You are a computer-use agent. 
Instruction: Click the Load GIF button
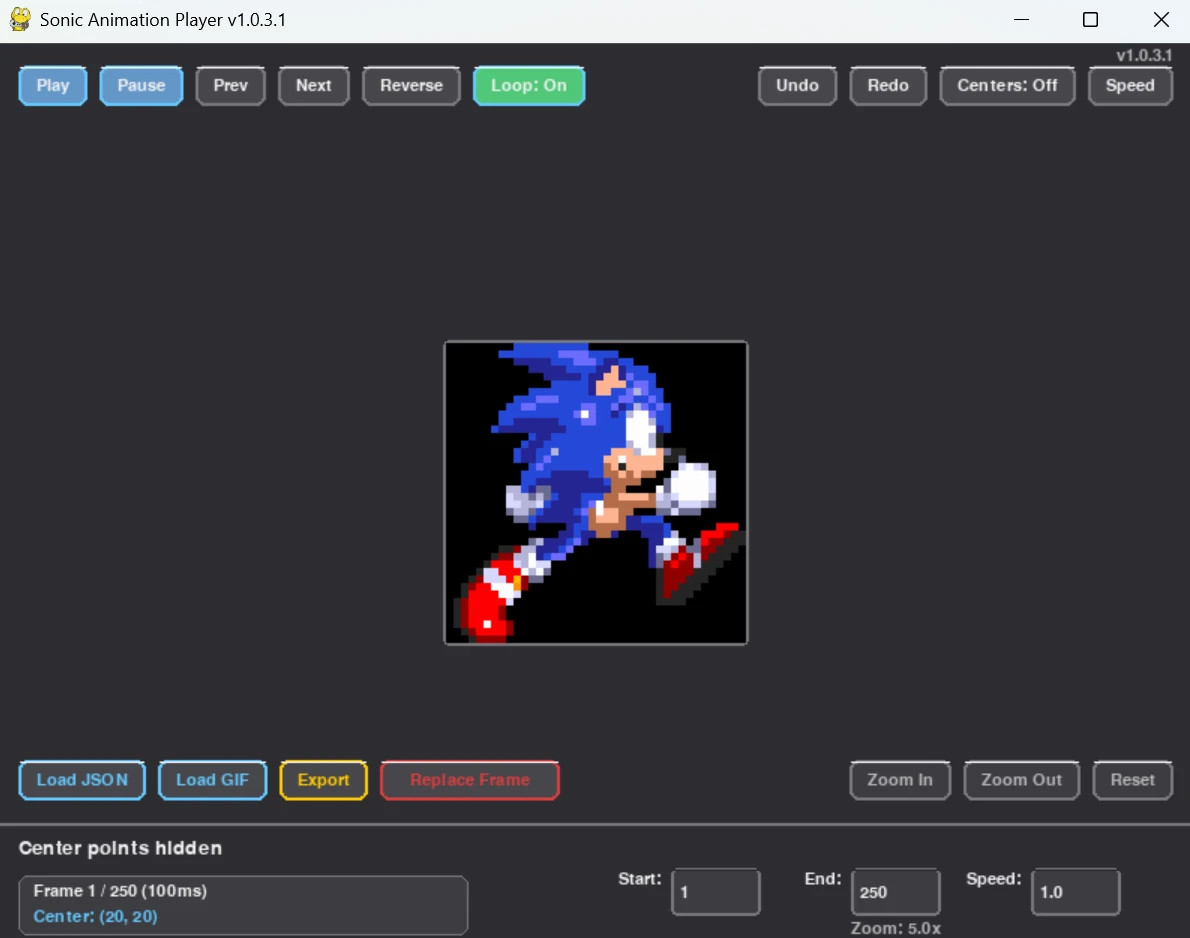coord(212,780)
